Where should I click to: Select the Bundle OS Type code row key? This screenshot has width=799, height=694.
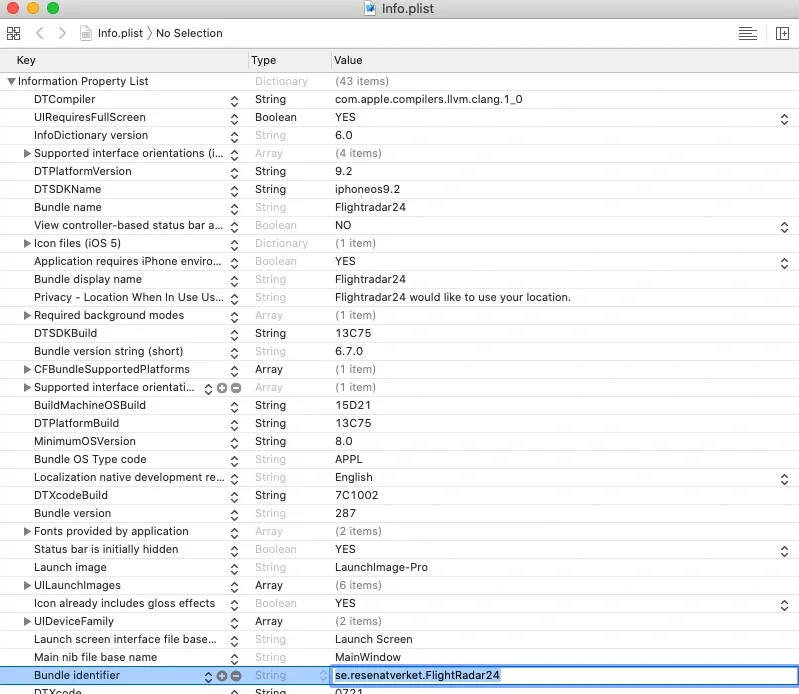90,459
